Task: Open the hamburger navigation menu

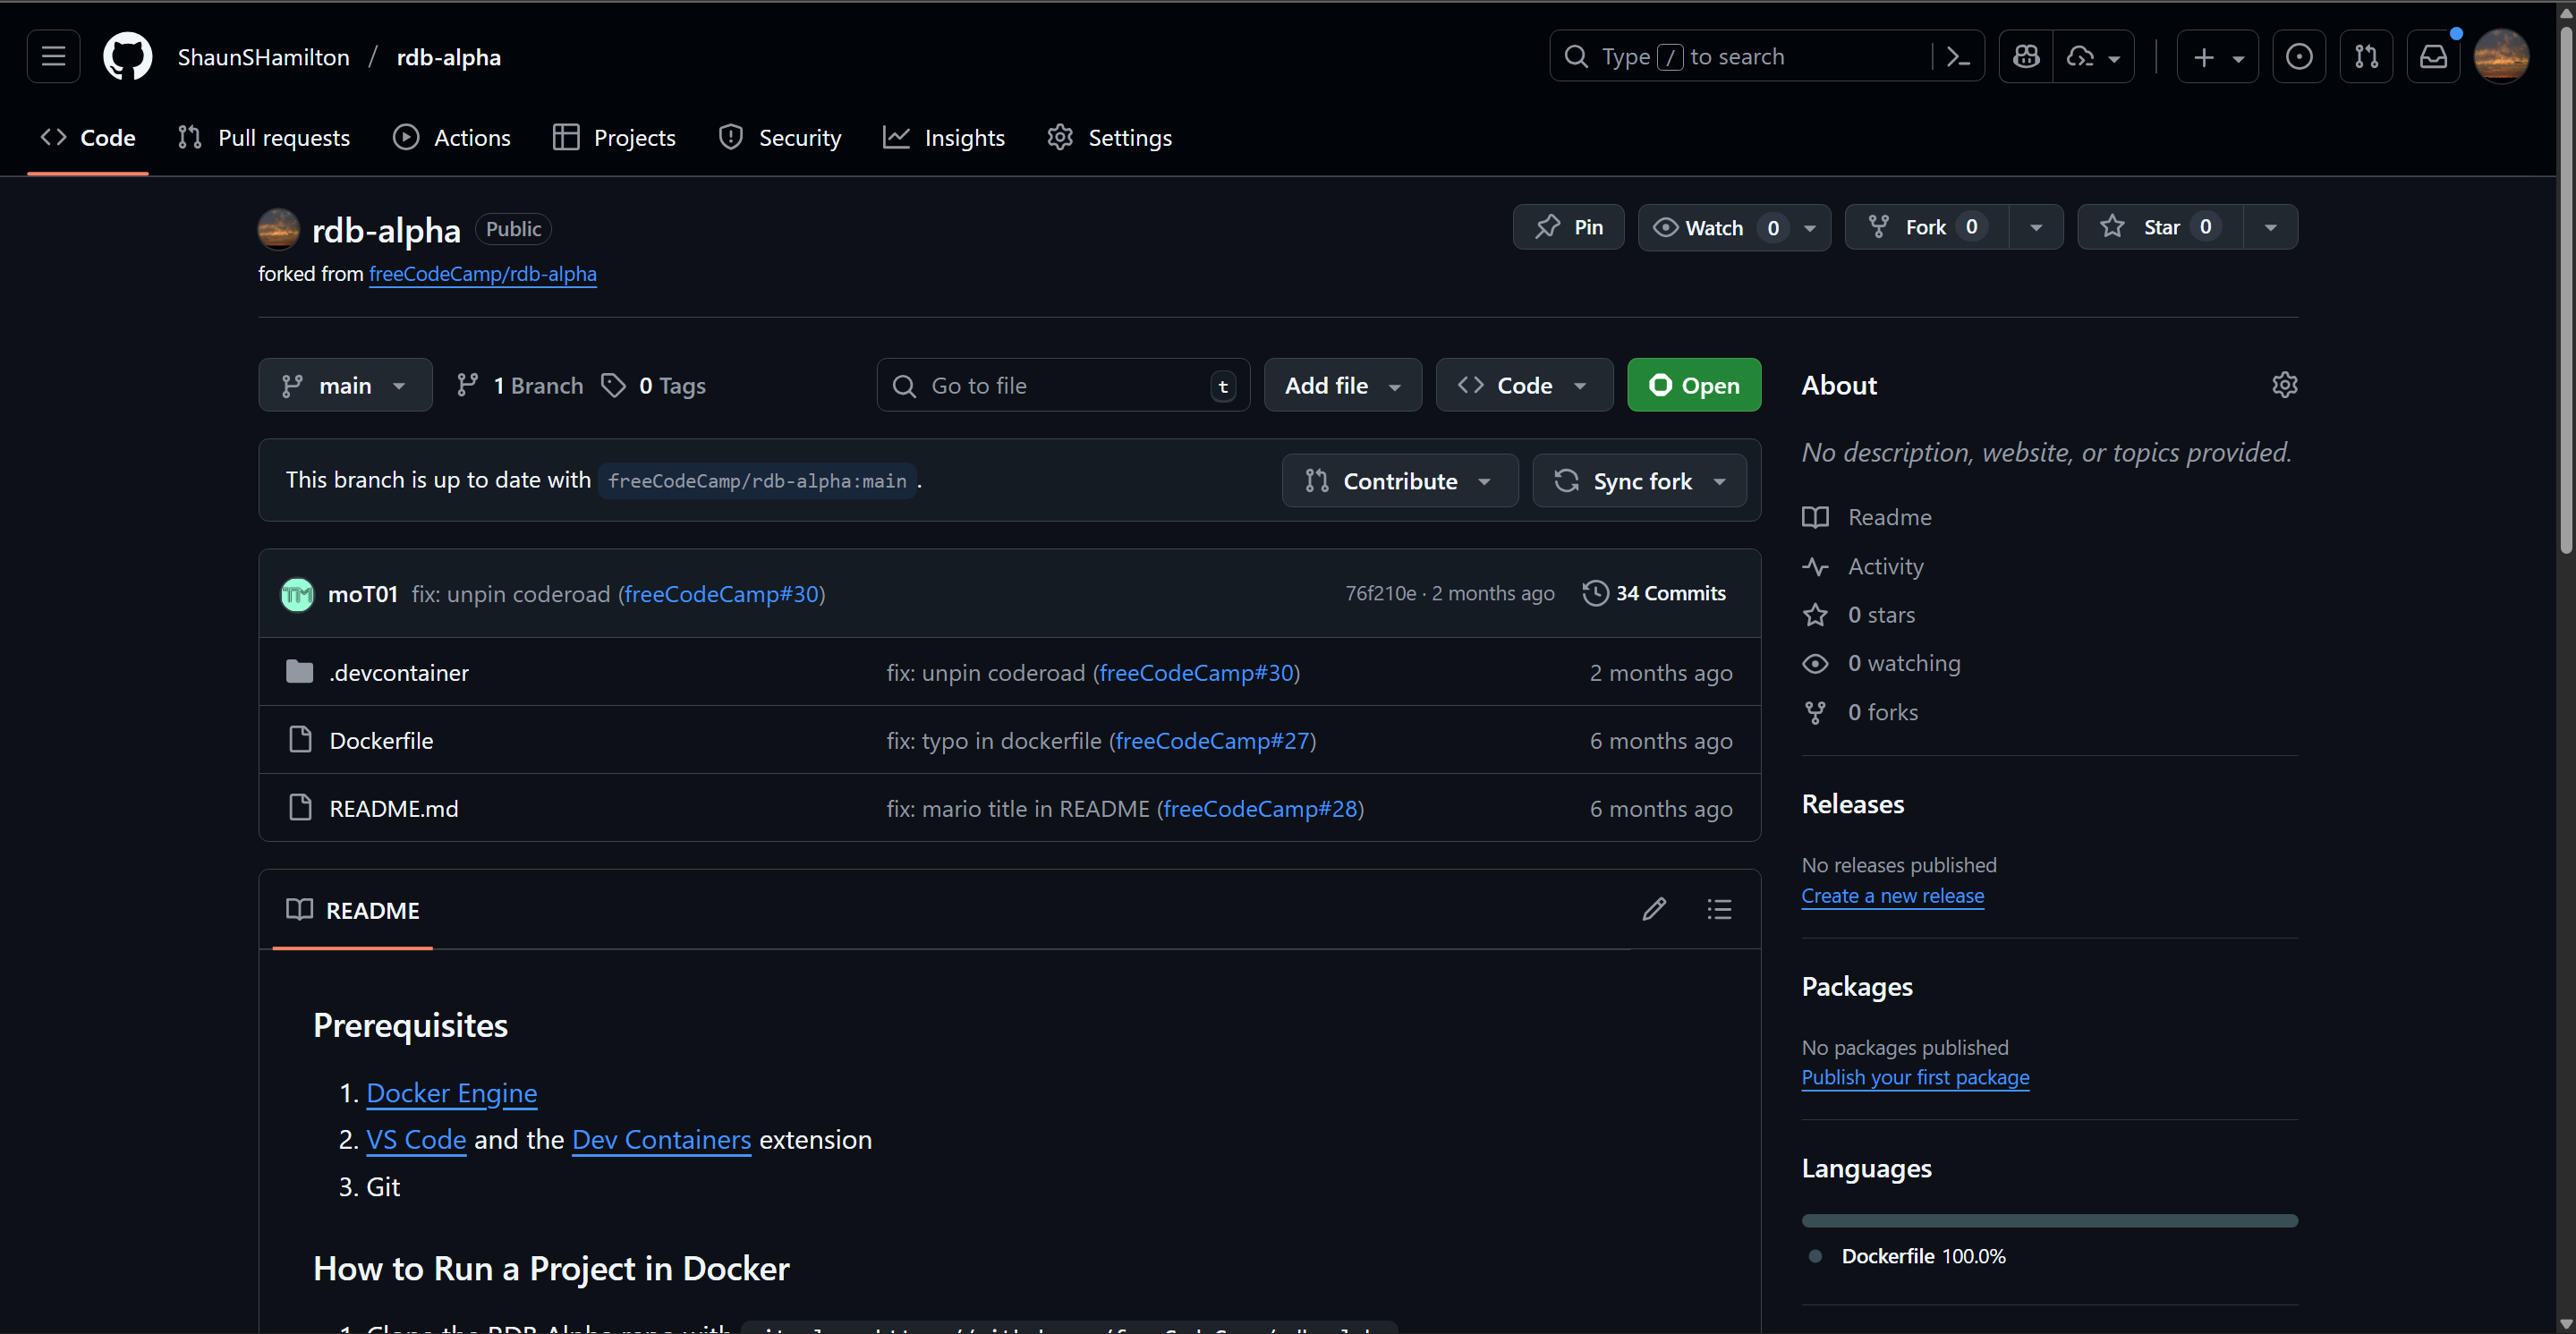Action: click(x=53, y=57)
